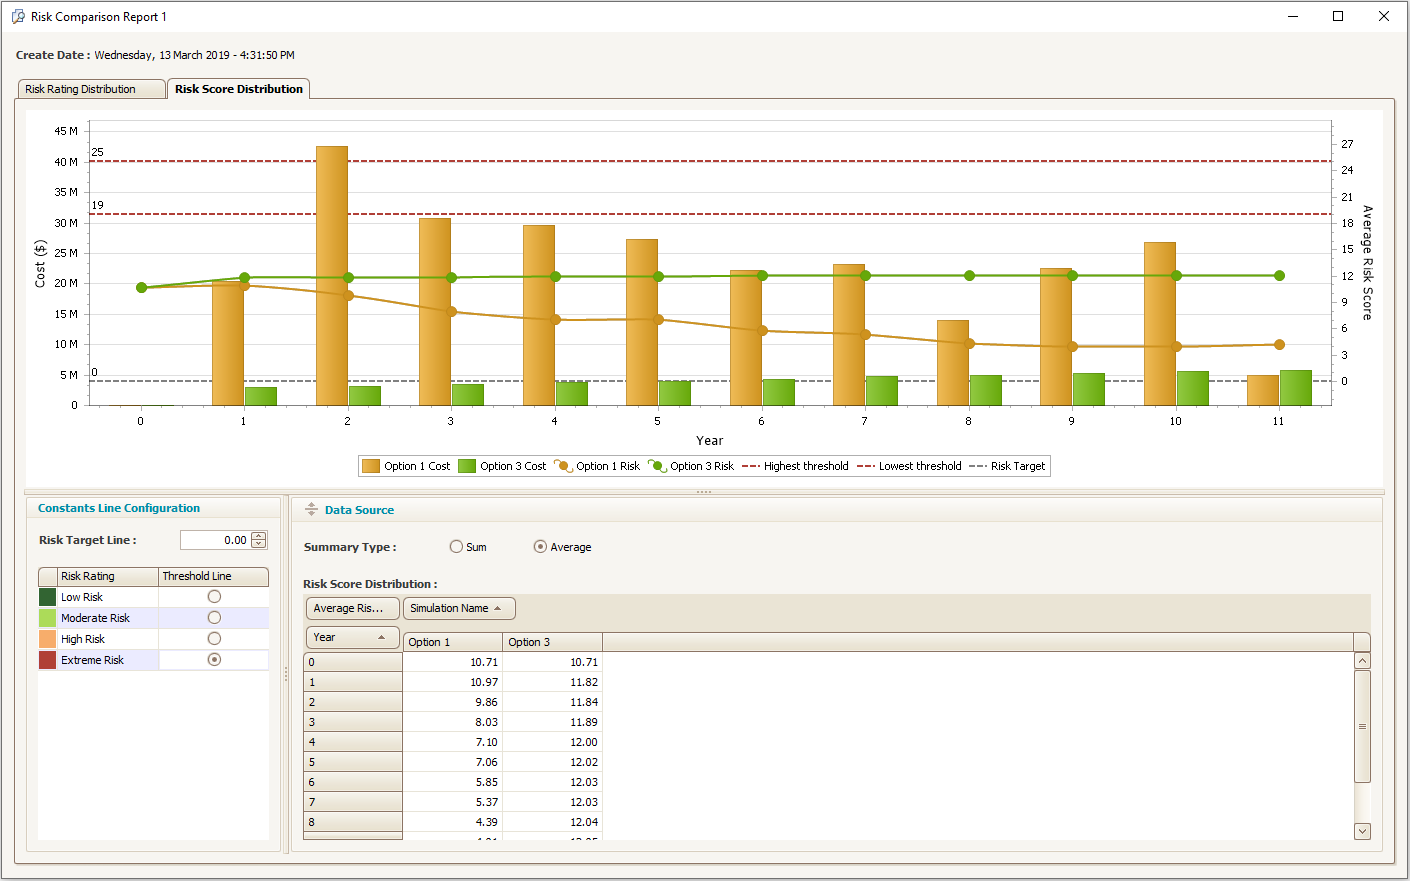Click the Option 3 Cost legend icon
1410x881 pixels.
click(467, 466)
